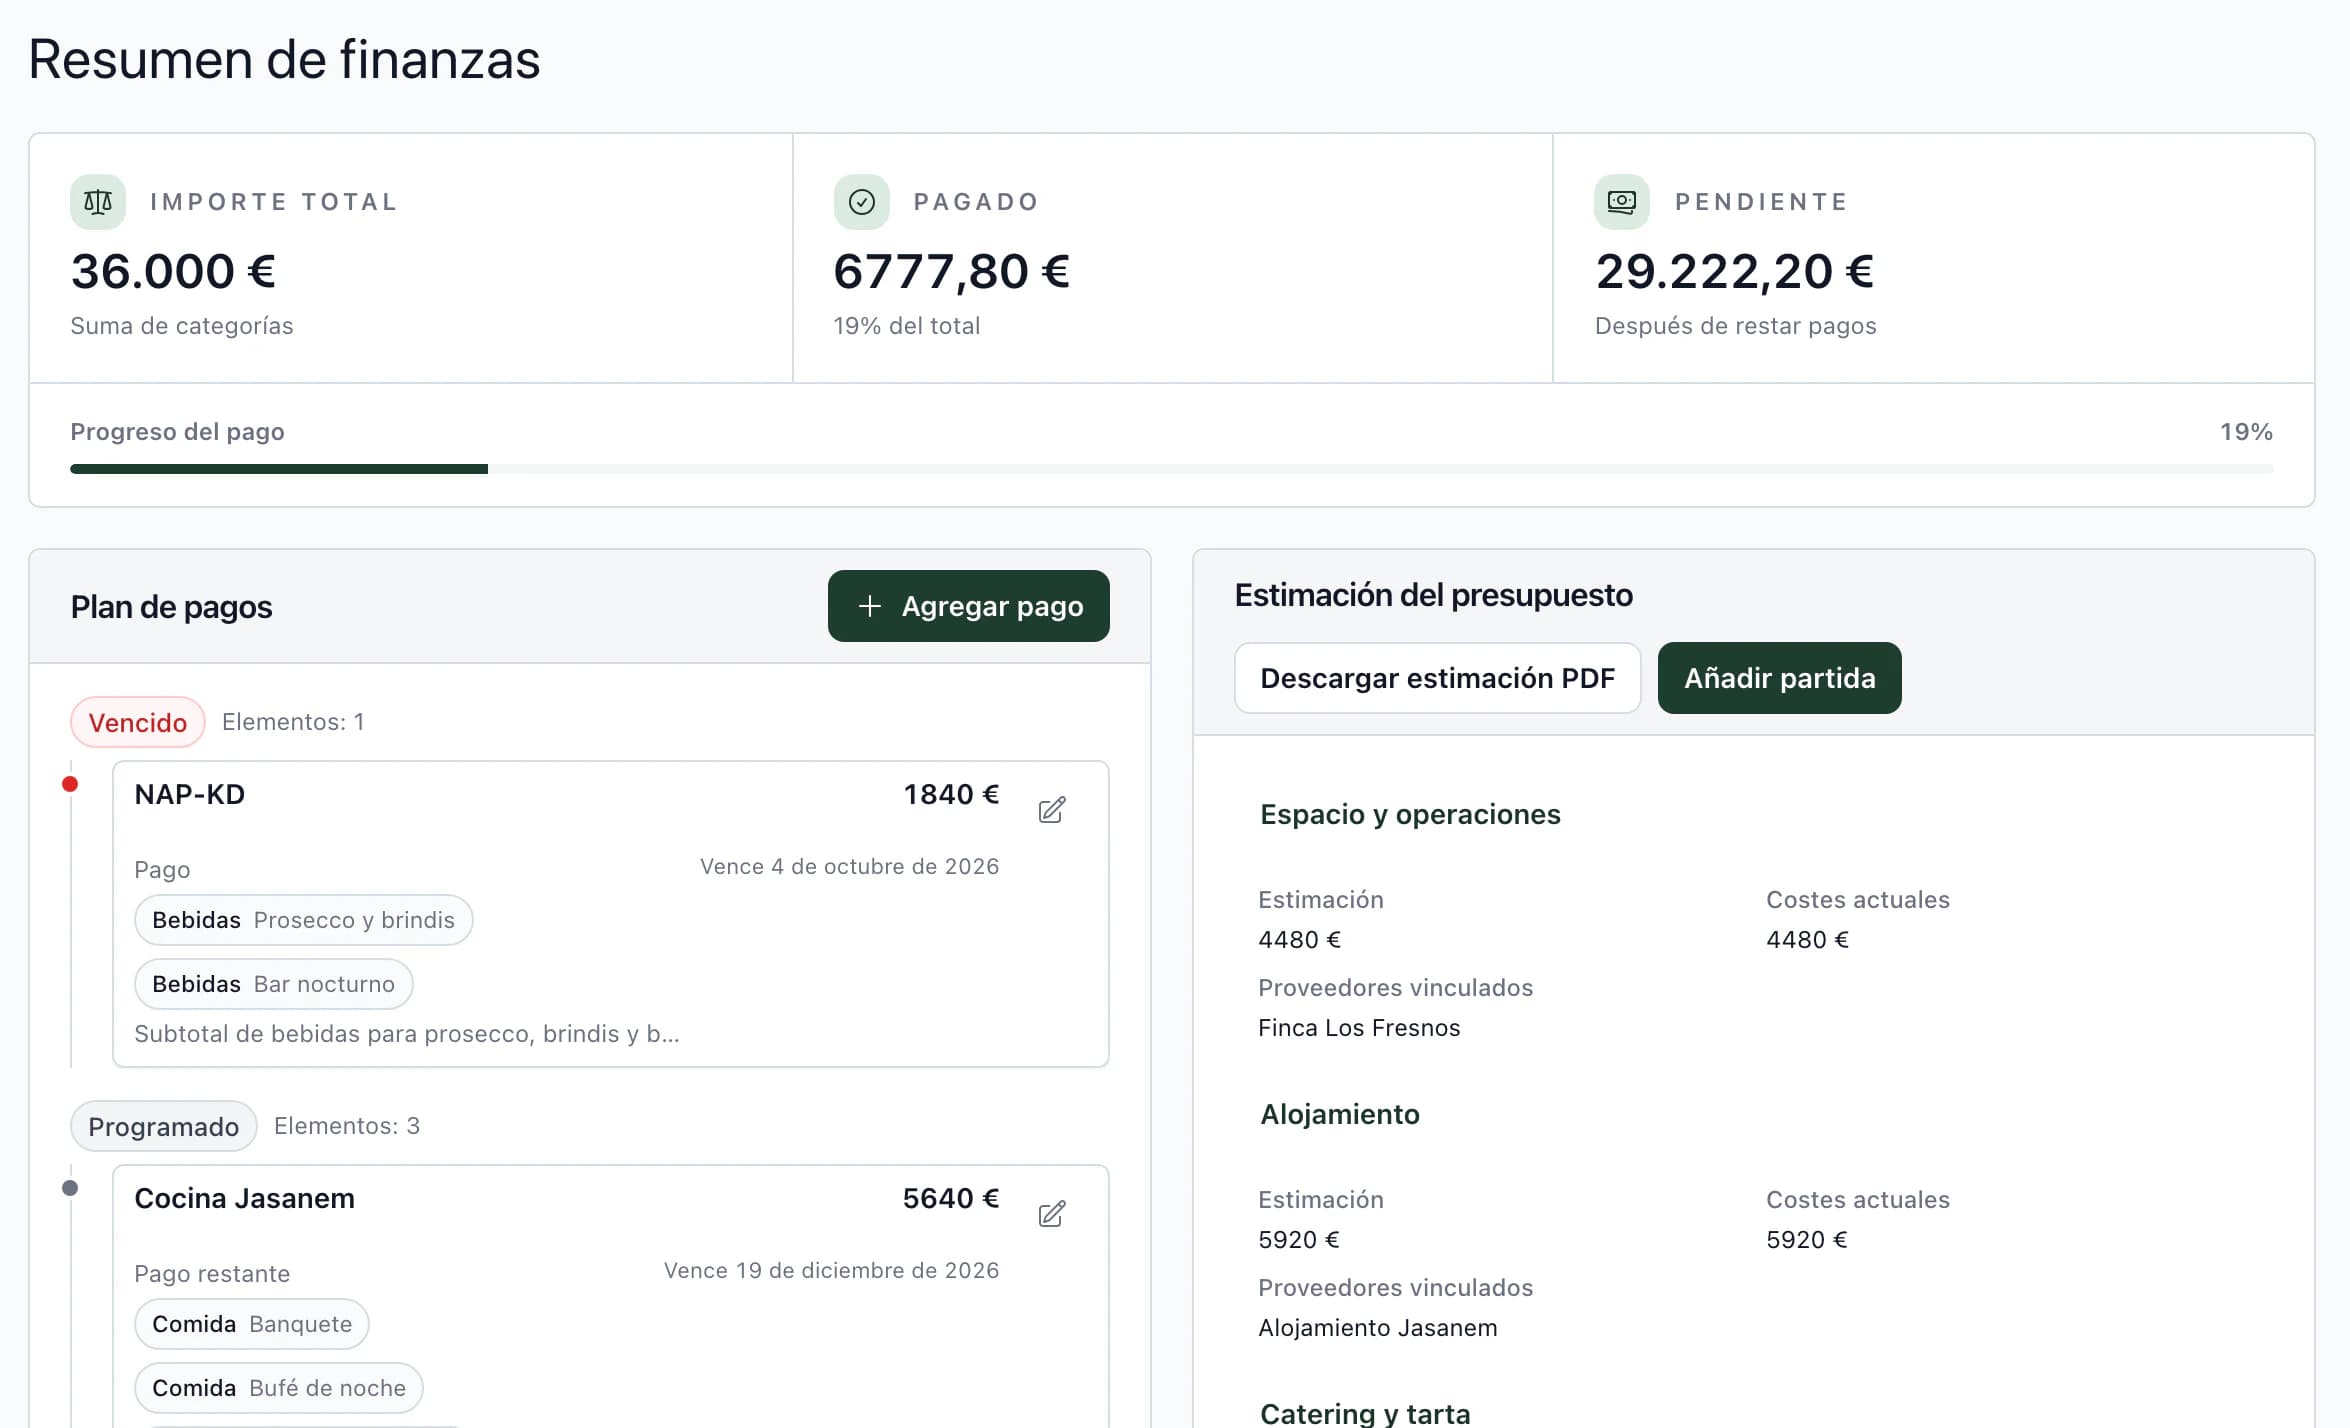This screenshot has width=2350, height=1428.
Task: Click the plus icon in Agregar pago
Action: (x=870, y=606)
